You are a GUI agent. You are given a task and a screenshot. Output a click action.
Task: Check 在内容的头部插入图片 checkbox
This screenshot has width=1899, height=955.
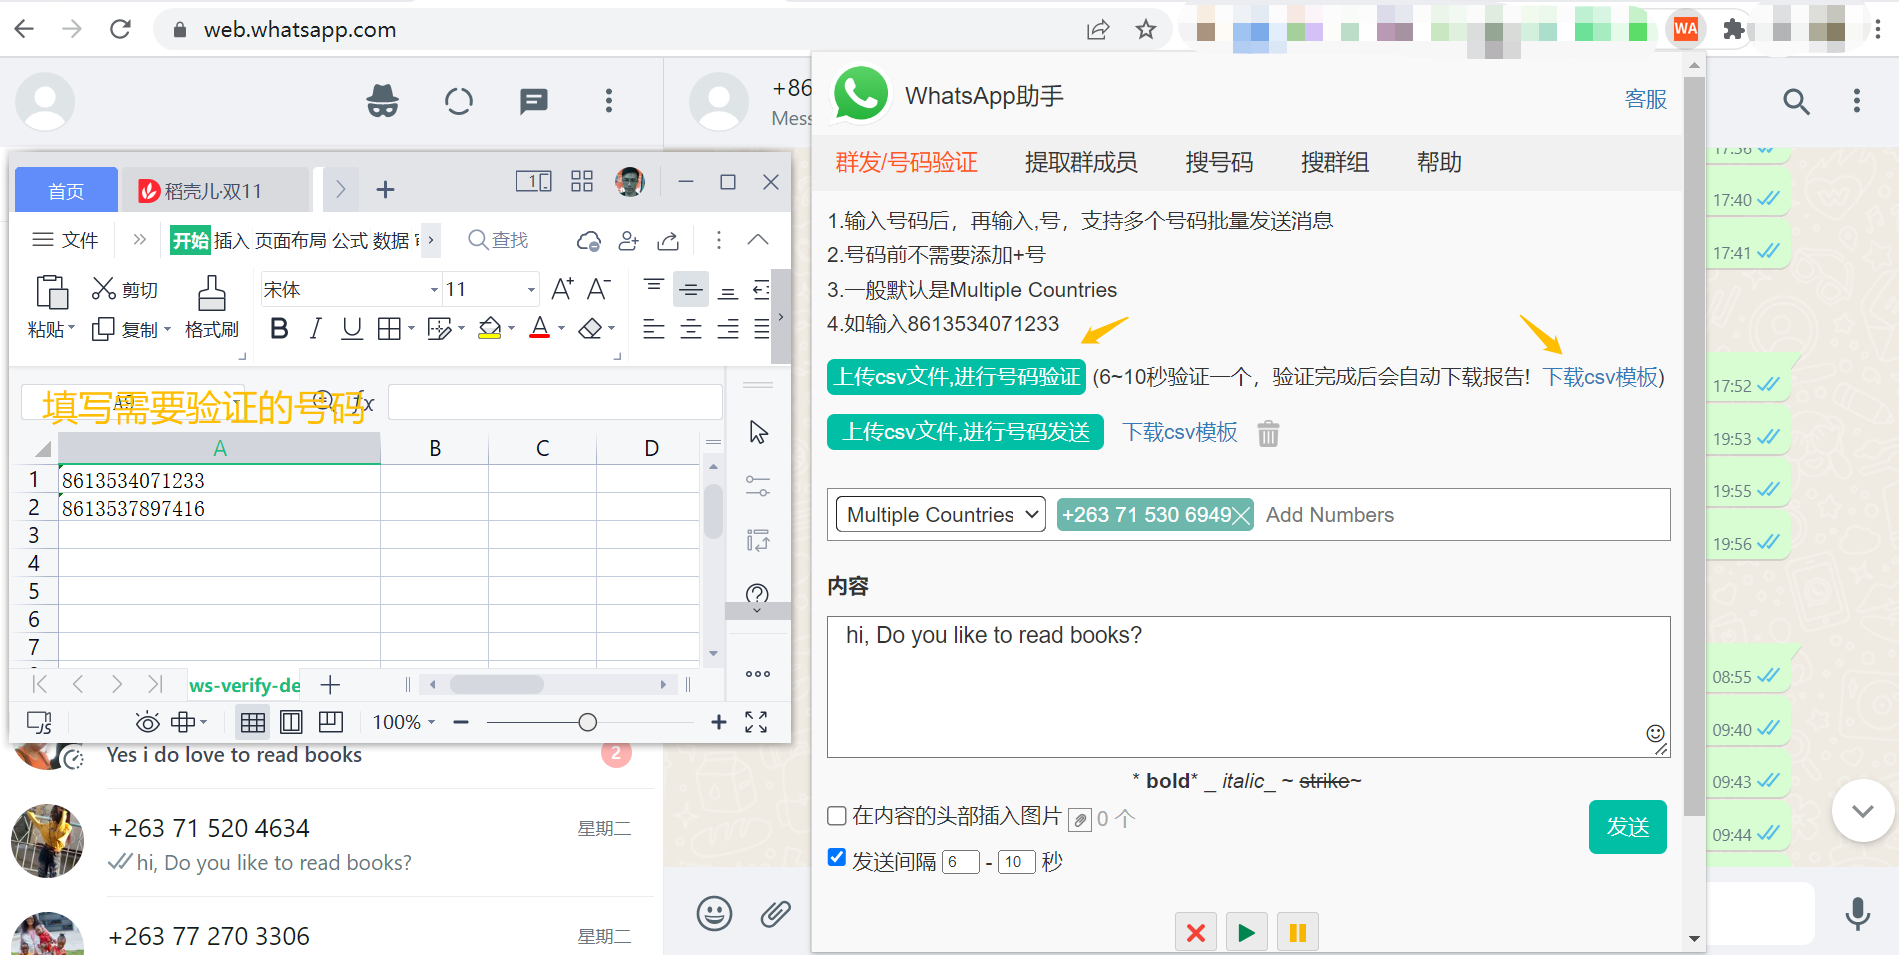[838, 816]
